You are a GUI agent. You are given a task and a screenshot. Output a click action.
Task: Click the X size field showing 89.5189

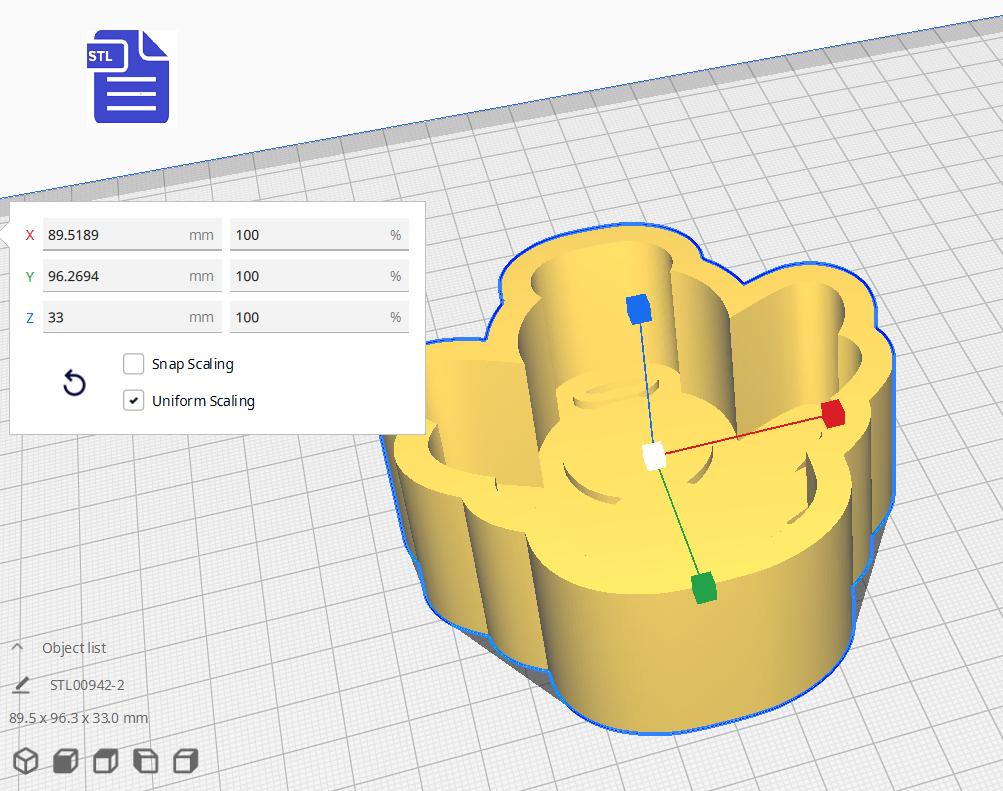click(x=132, y=235)
